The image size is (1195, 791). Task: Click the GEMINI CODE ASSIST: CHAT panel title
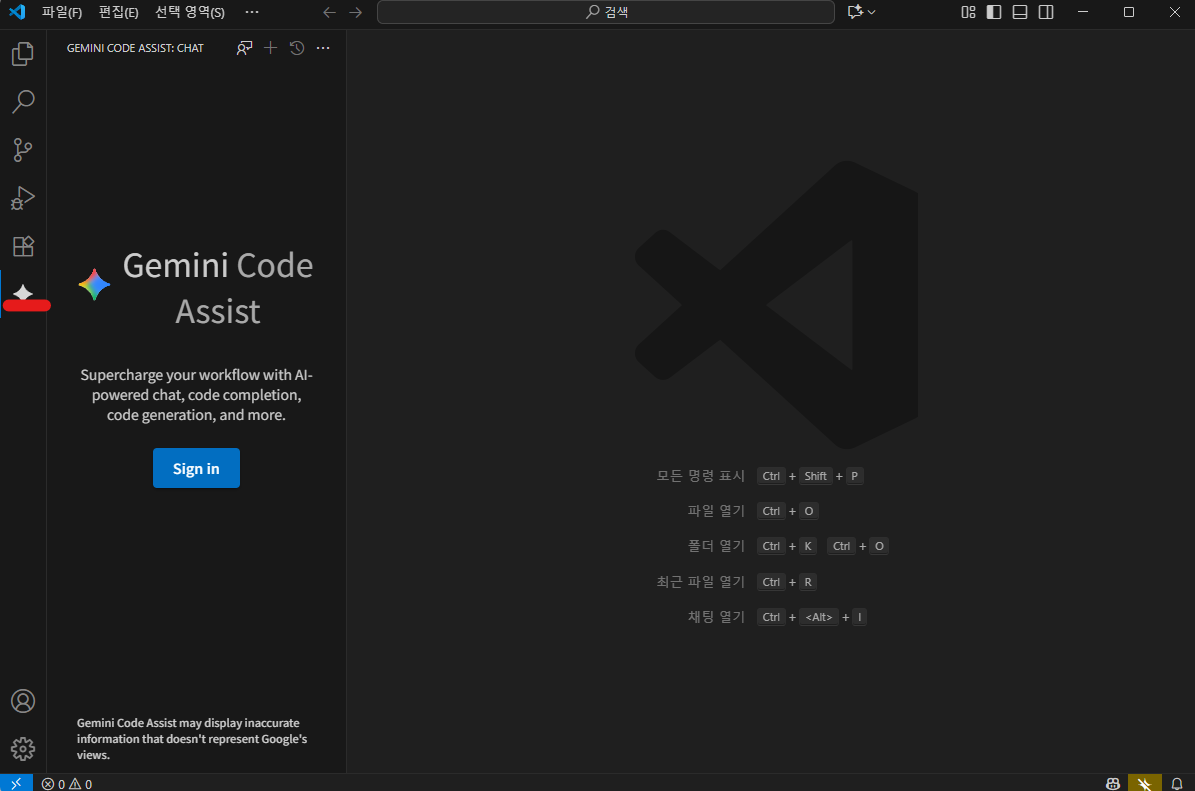pos(135,48)
